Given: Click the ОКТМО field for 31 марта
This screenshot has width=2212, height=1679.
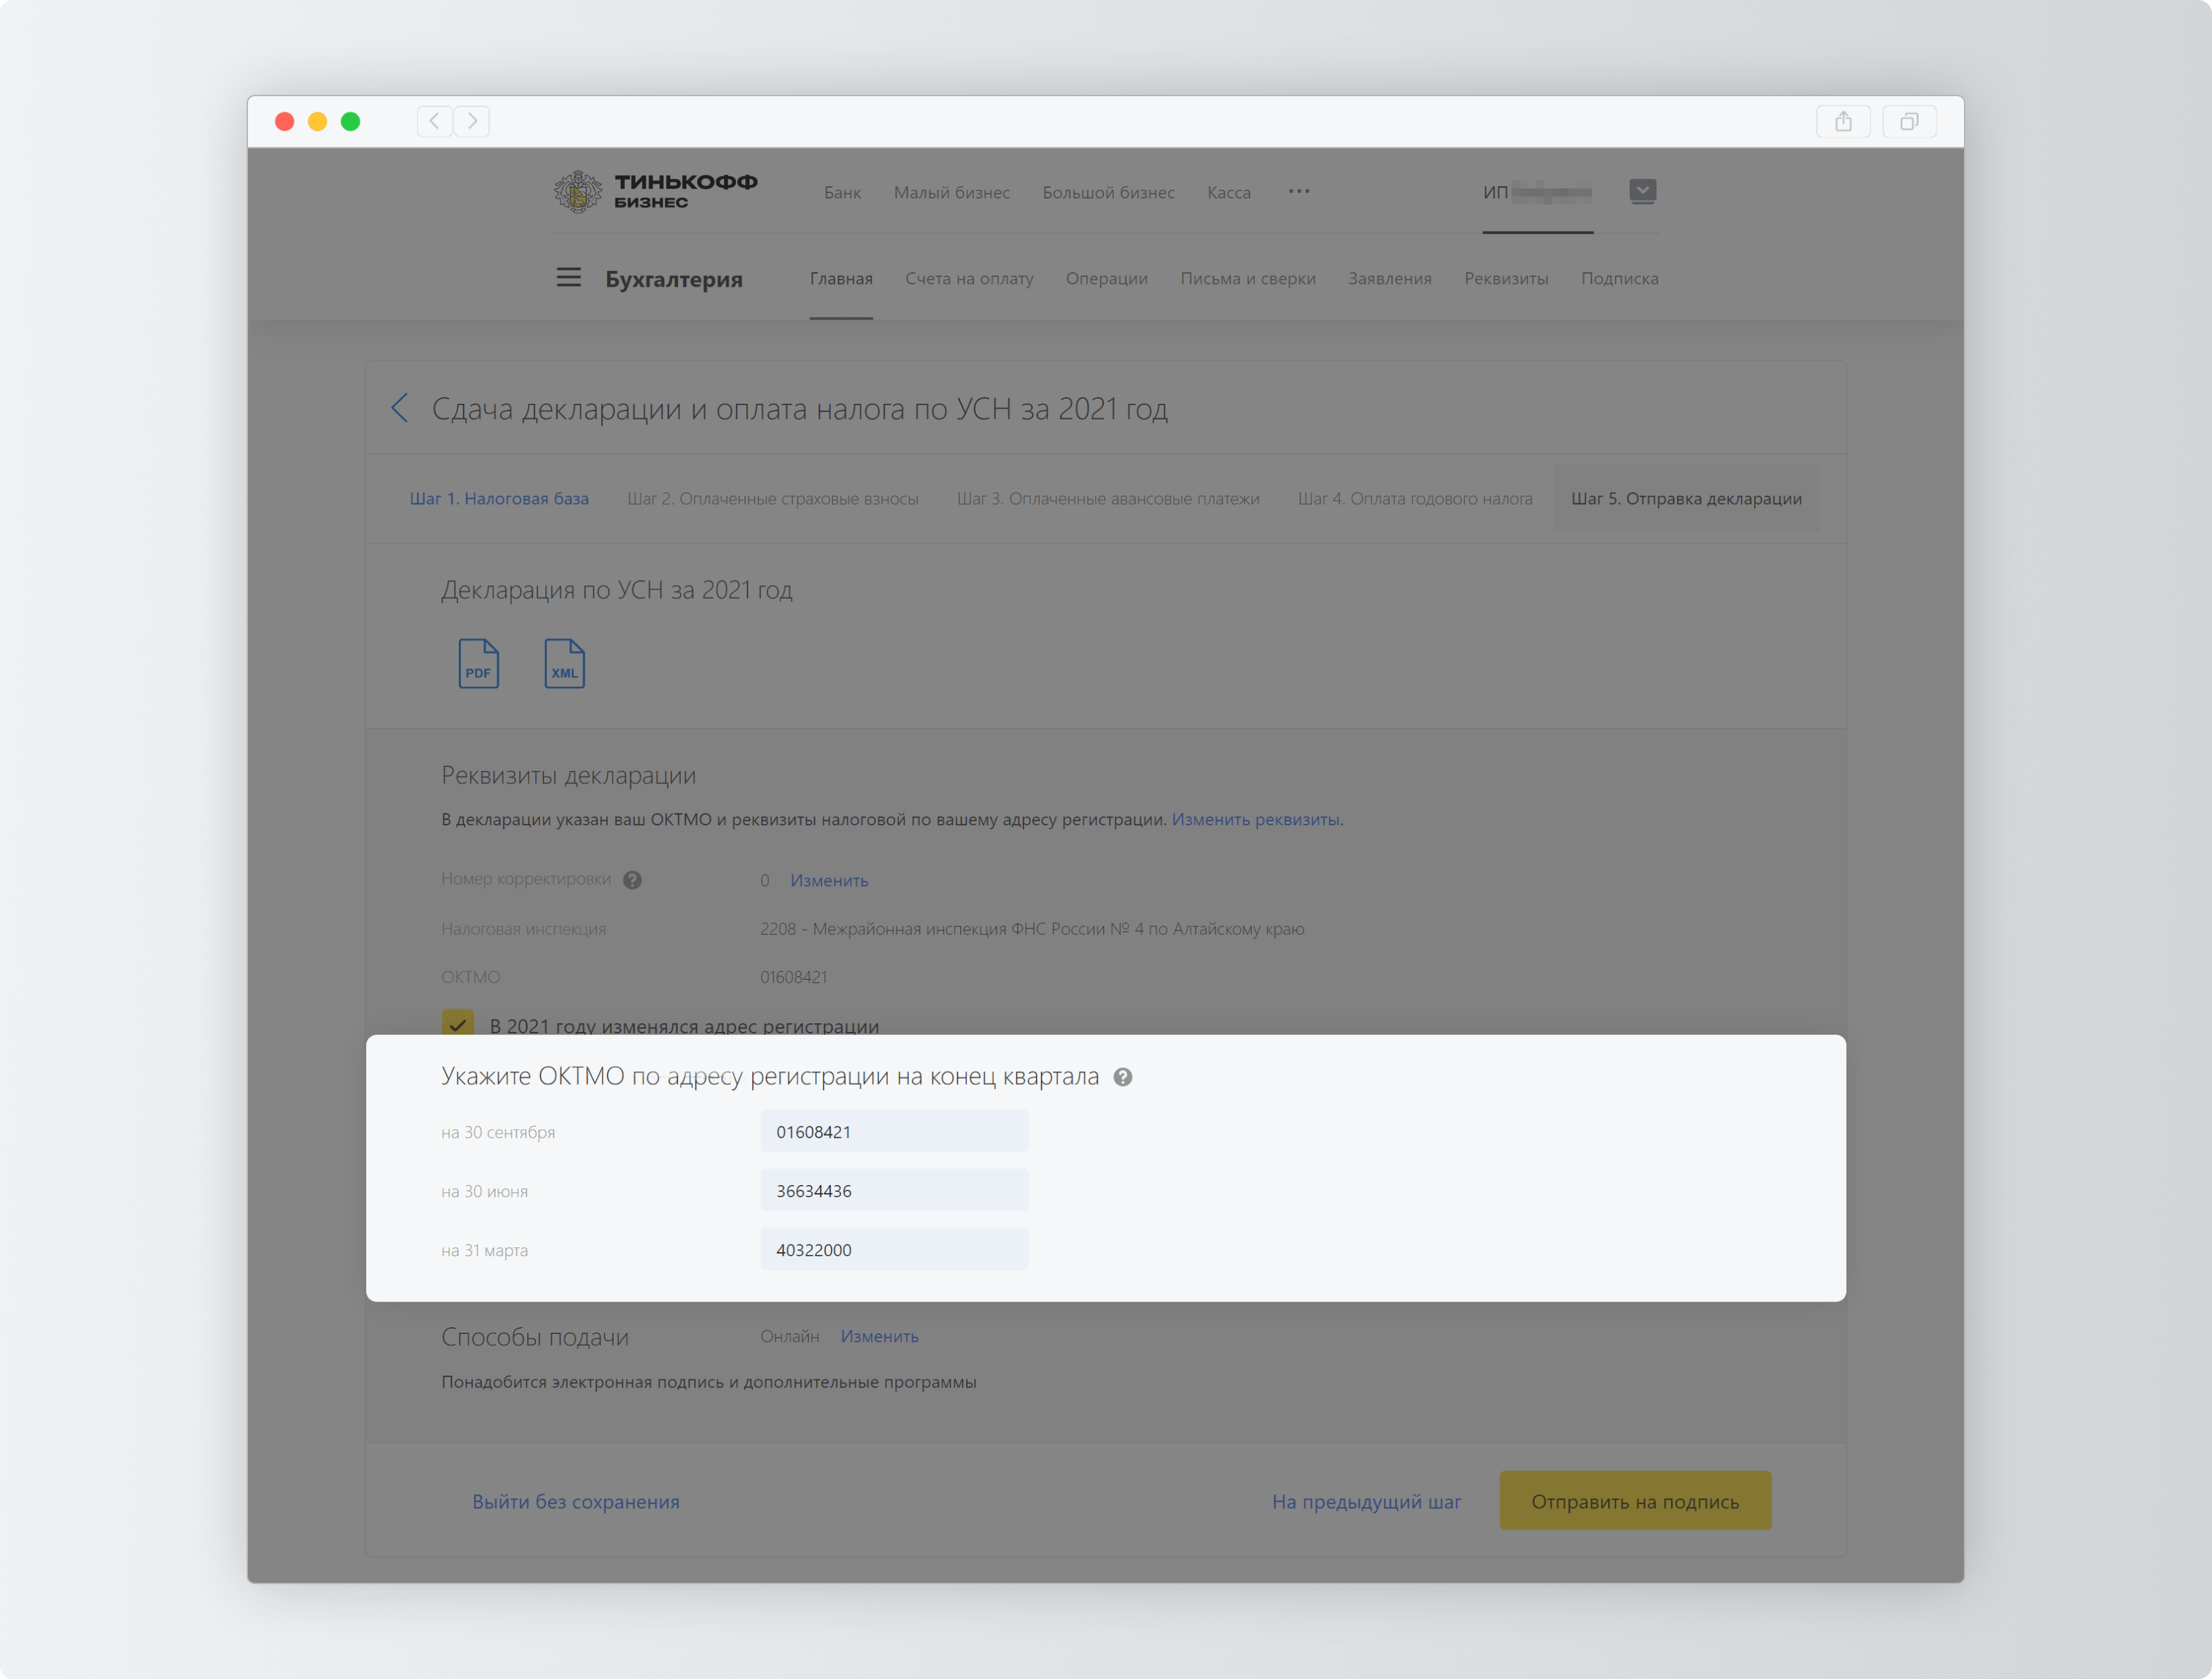Looking at the screenshot, I should coord(894,1249).
